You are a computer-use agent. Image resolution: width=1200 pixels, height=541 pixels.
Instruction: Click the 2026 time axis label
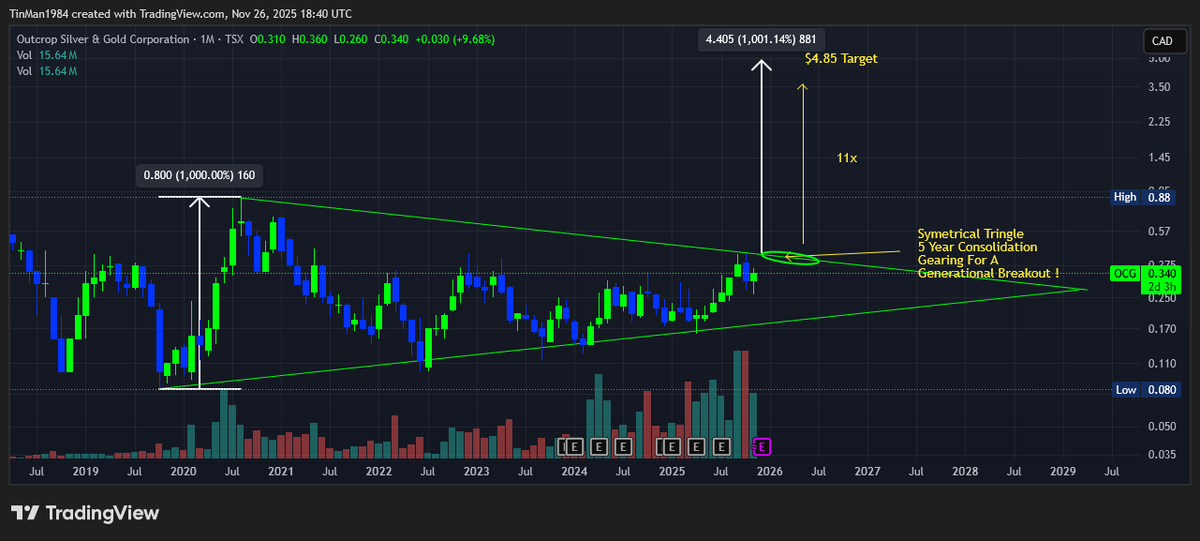[x=769, y=471]
